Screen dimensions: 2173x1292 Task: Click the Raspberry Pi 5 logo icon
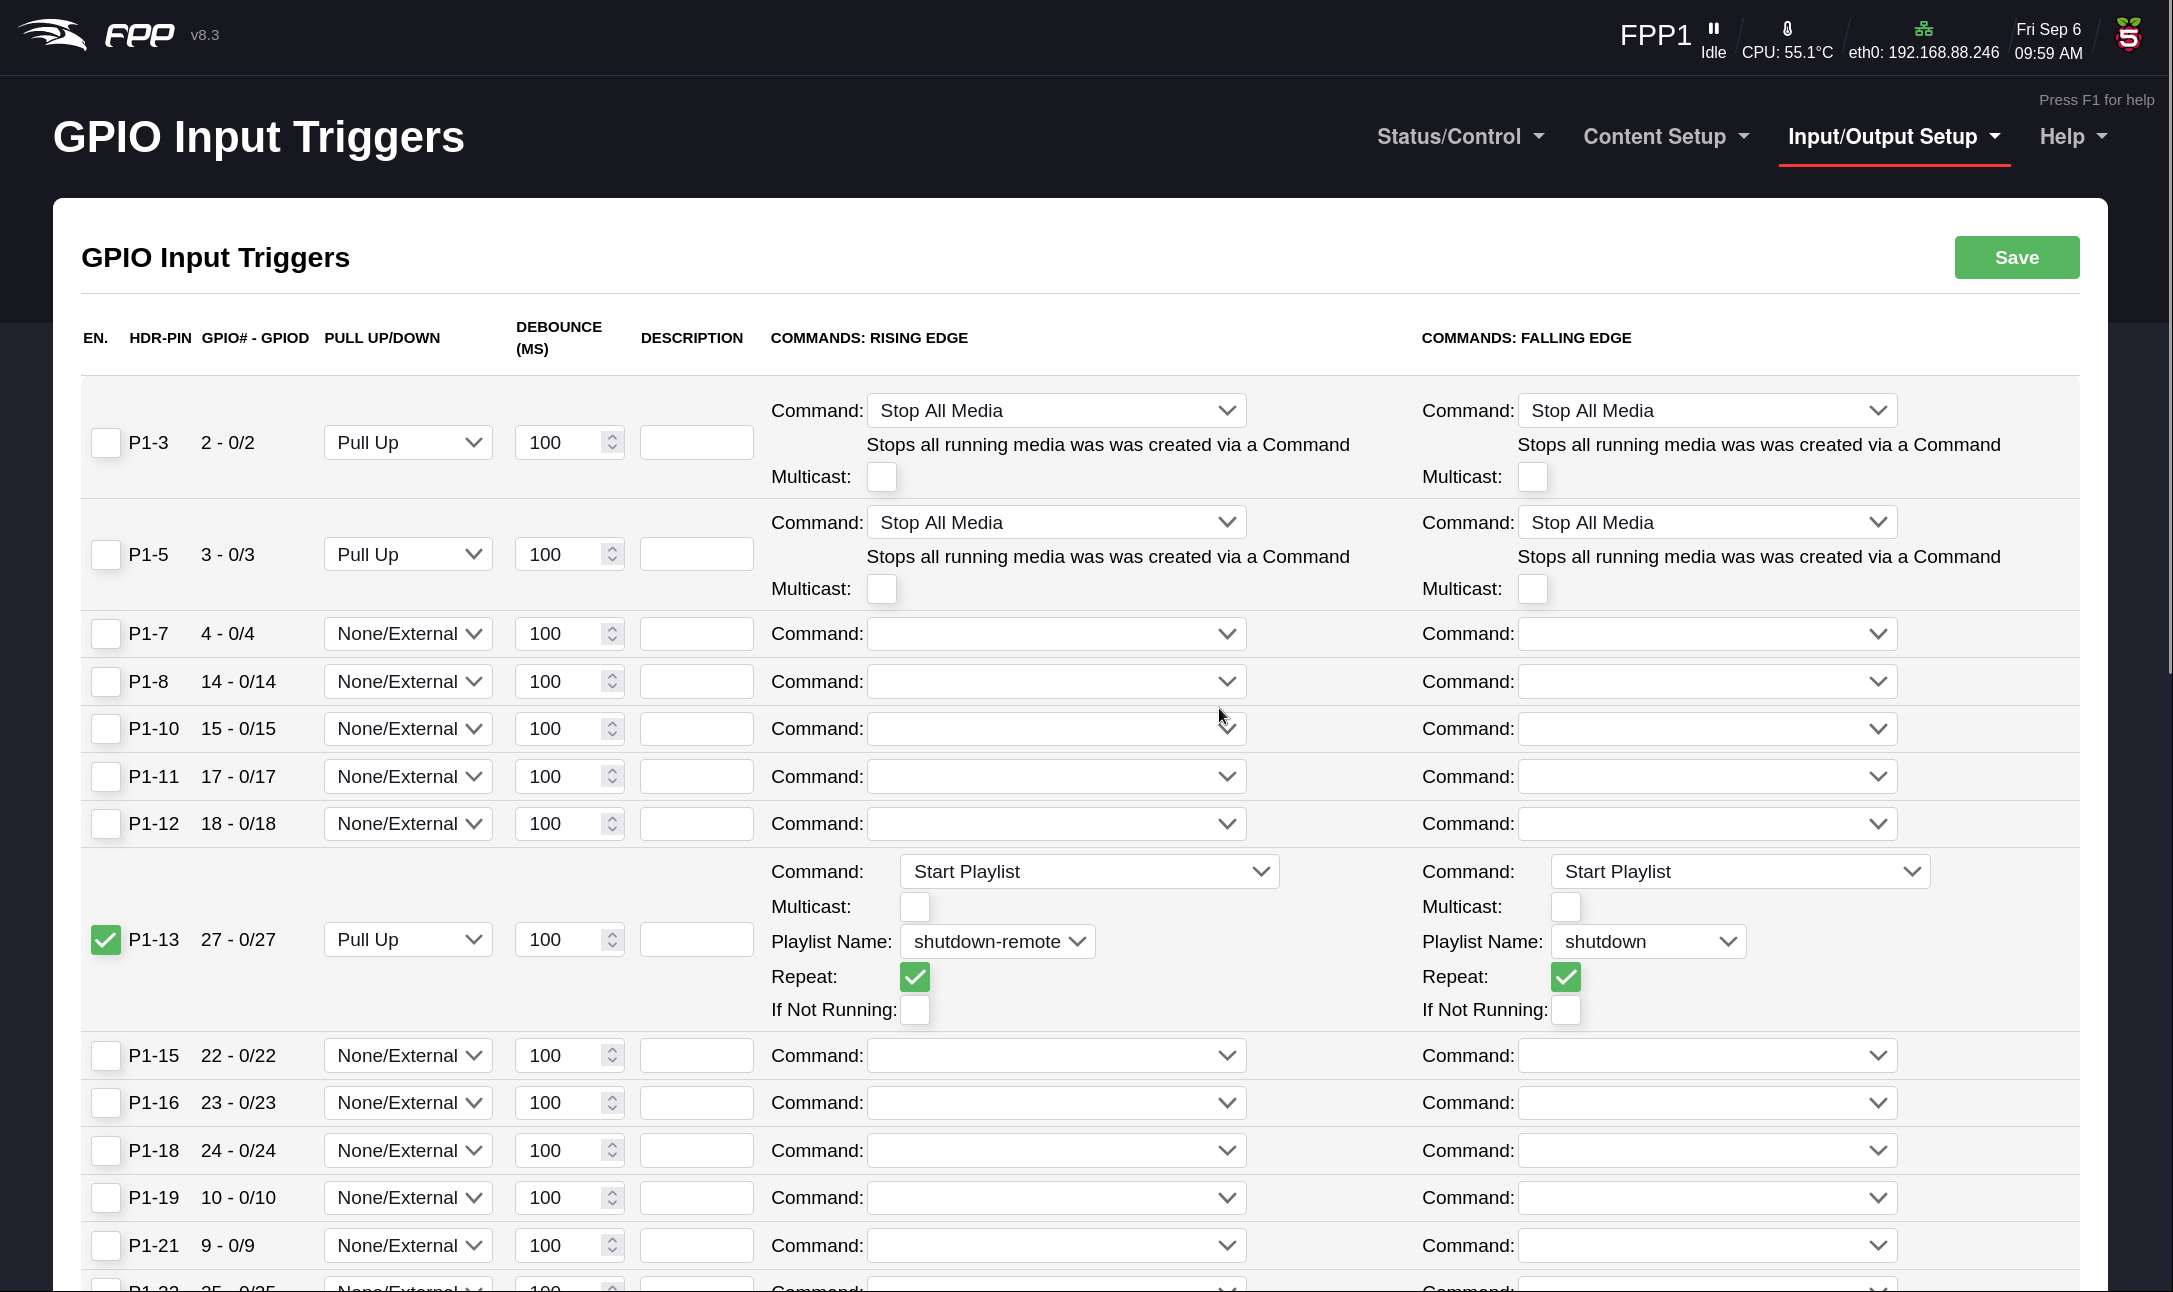(2129, 36)
